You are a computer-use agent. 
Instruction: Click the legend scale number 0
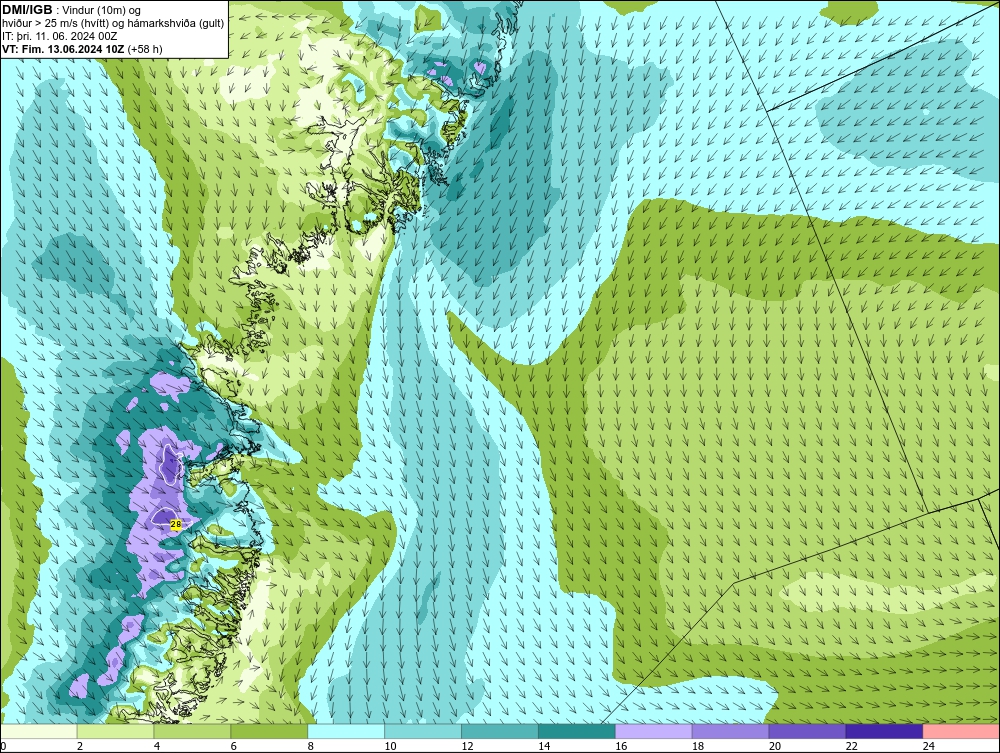[x=3, y=746]
